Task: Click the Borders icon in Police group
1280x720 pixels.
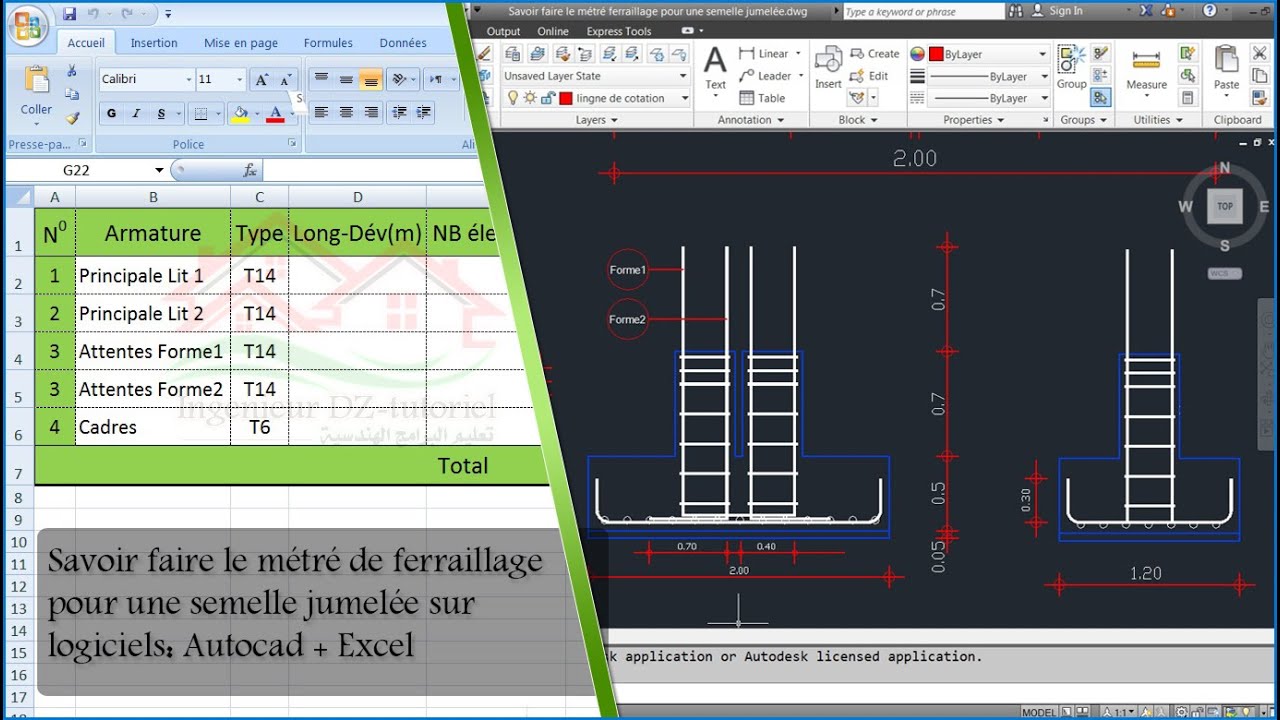Action: [201, 113]
